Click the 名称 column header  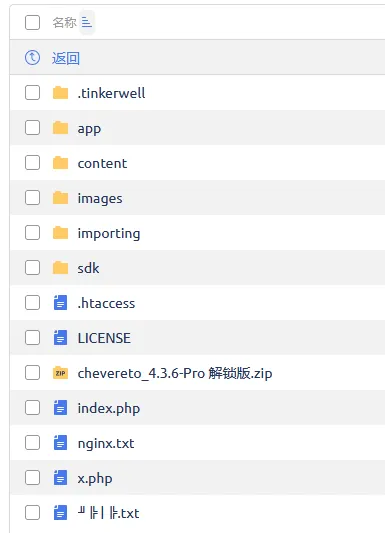(64, 23)
